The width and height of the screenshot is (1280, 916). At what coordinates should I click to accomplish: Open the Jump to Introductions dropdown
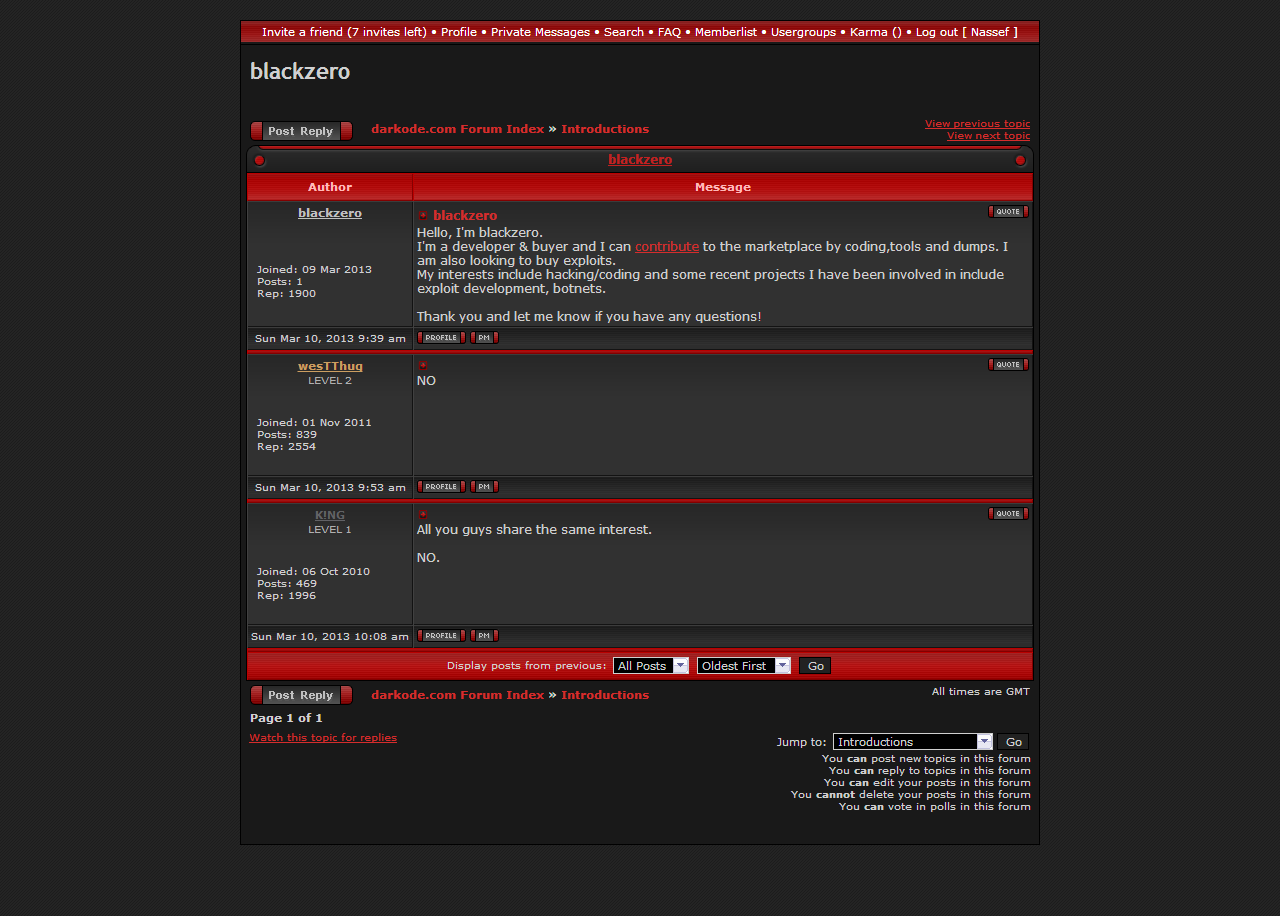pyautogui.click(x=912, y=742)
